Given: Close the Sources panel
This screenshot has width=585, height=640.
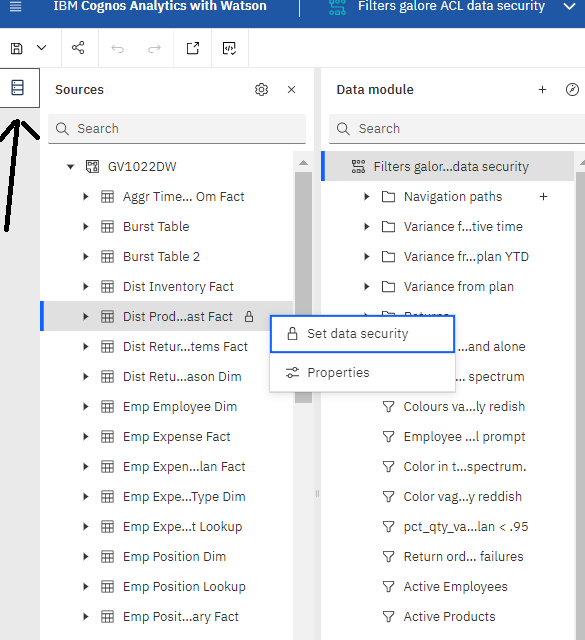Looking at the screenshot, I should (x=291, y=90).
